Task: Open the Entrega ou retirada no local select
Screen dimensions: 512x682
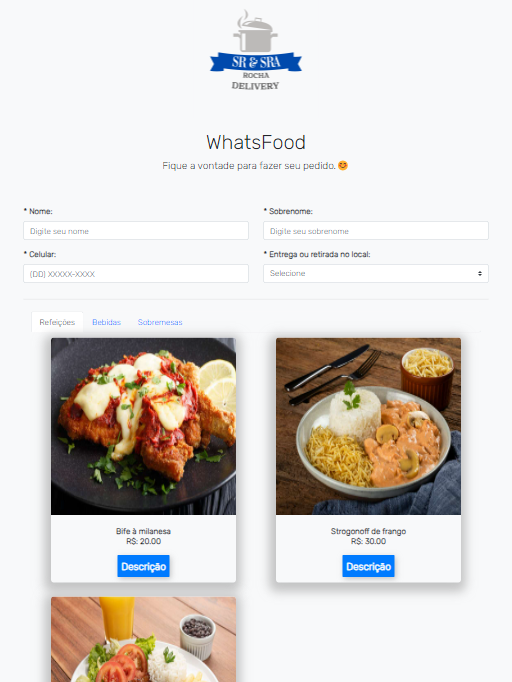Action: pos(376,274)
